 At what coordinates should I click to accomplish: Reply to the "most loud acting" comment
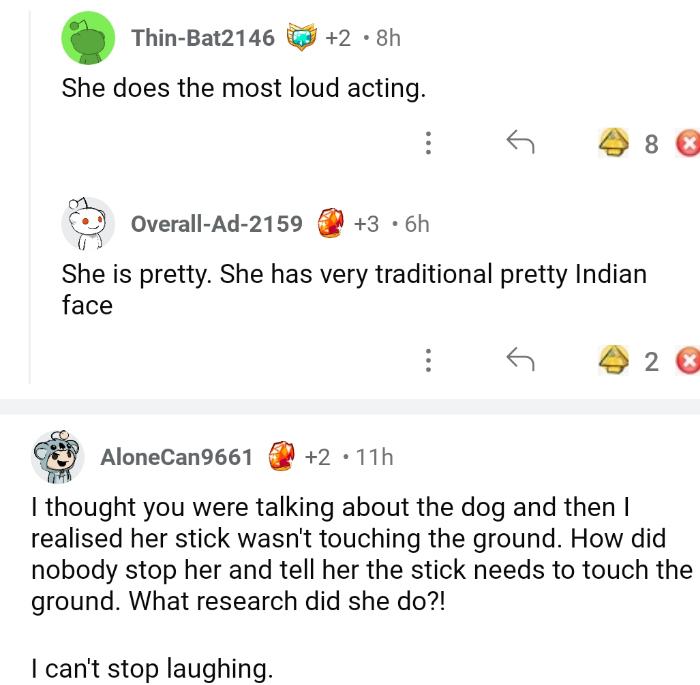[x=519, y=144]
